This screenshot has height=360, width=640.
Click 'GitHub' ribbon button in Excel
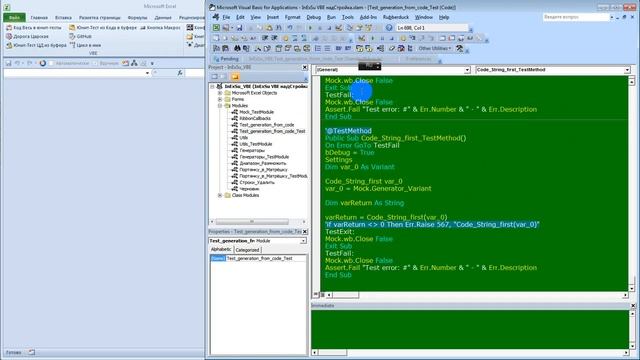click(80, 36)
